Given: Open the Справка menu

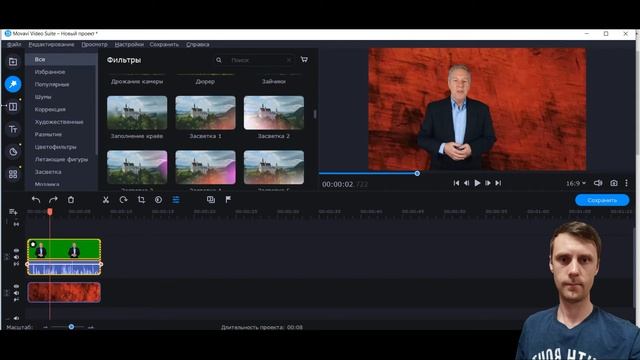Looking at the screenshot, I should 198,44.
